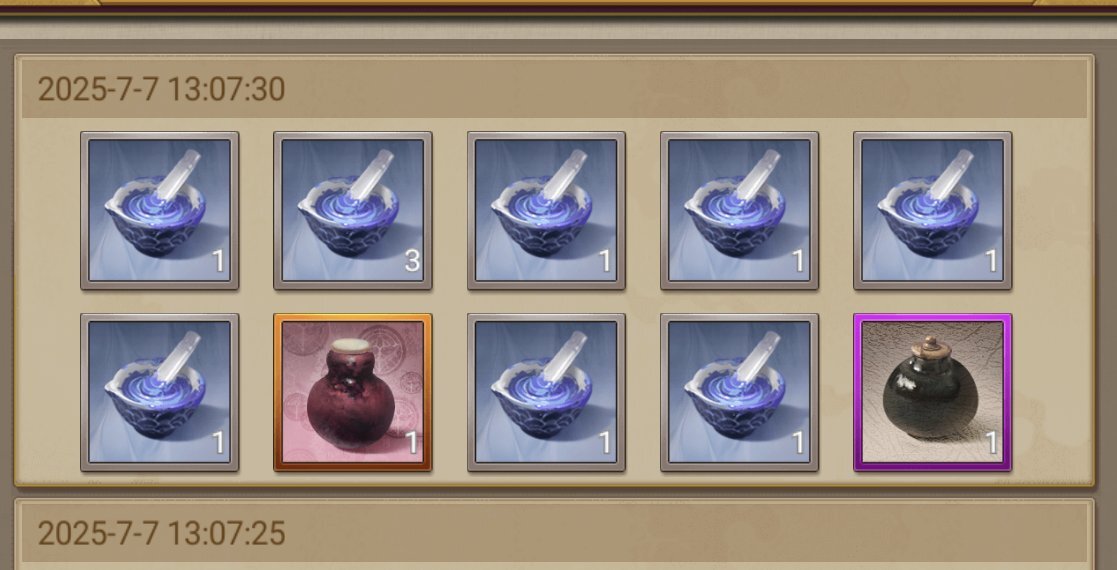Click the 2025-7-7 13:07:30 timestamp

tap(161, 90)
